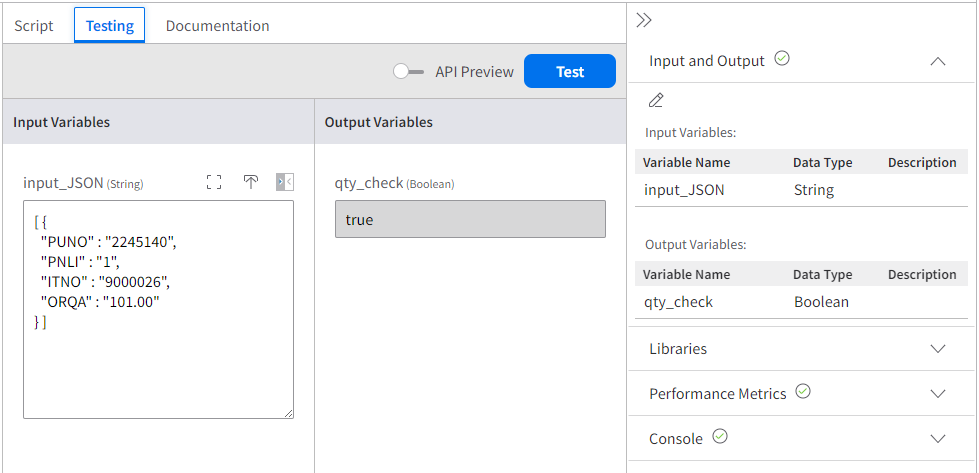Switch to the Script tab
The width and height of the screenshot is (979, 473).
pyautogui.click(x=34, y=26)
